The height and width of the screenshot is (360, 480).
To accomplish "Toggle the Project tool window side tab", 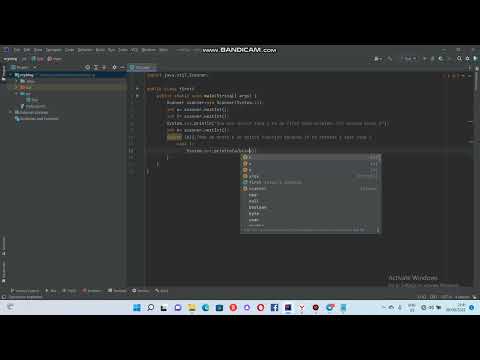I will click(x=4, y=73).
